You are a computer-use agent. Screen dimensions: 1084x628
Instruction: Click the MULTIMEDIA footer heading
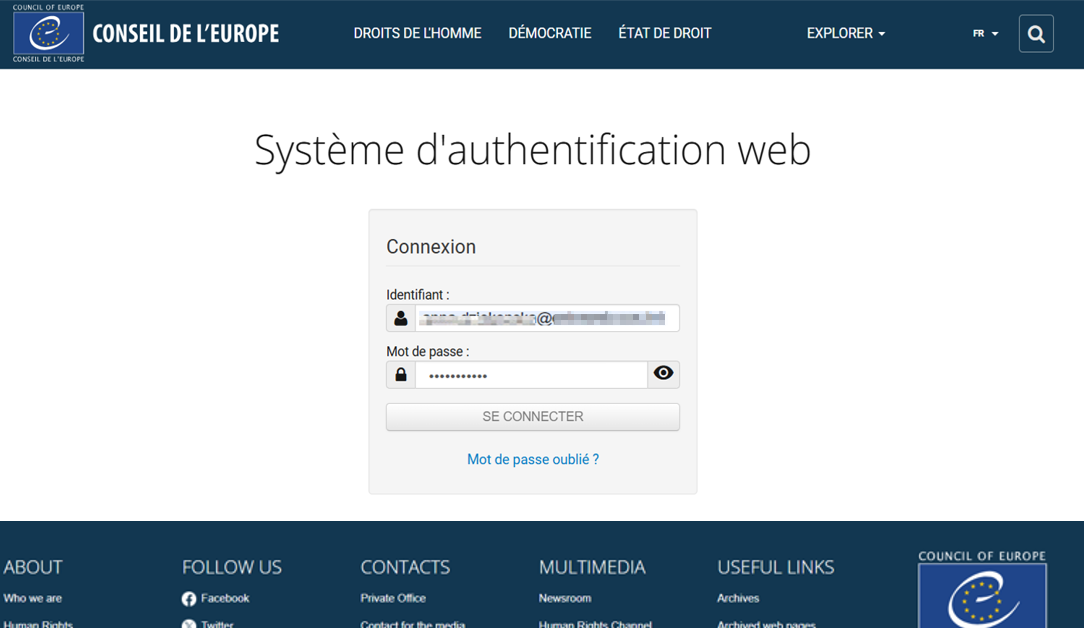coord(592,567)
